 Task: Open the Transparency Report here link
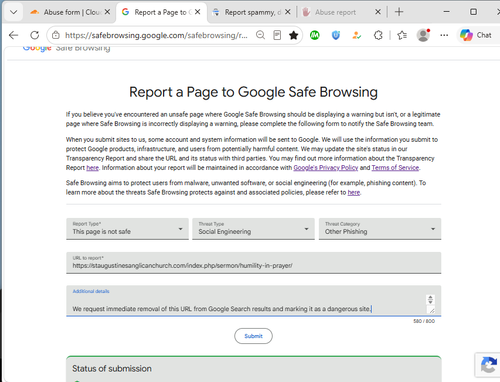pyautogui.click(x=92, y=168)
